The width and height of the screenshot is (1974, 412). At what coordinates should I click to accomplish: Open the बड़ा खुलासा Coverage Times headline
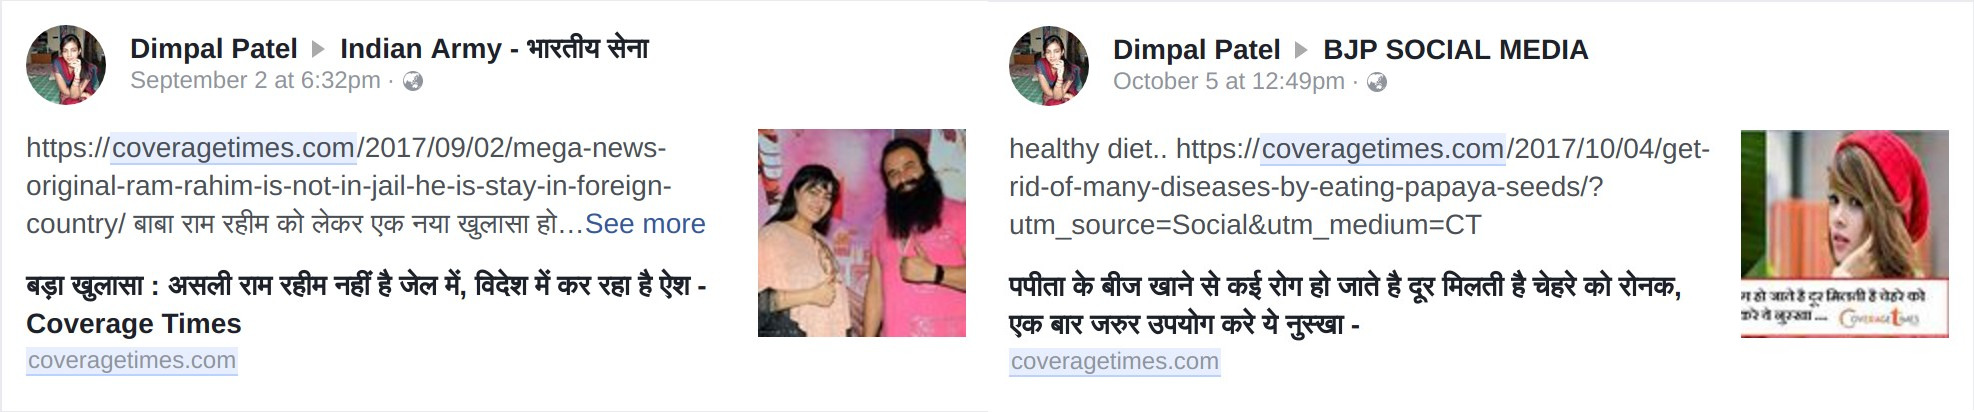coord(366,305)
